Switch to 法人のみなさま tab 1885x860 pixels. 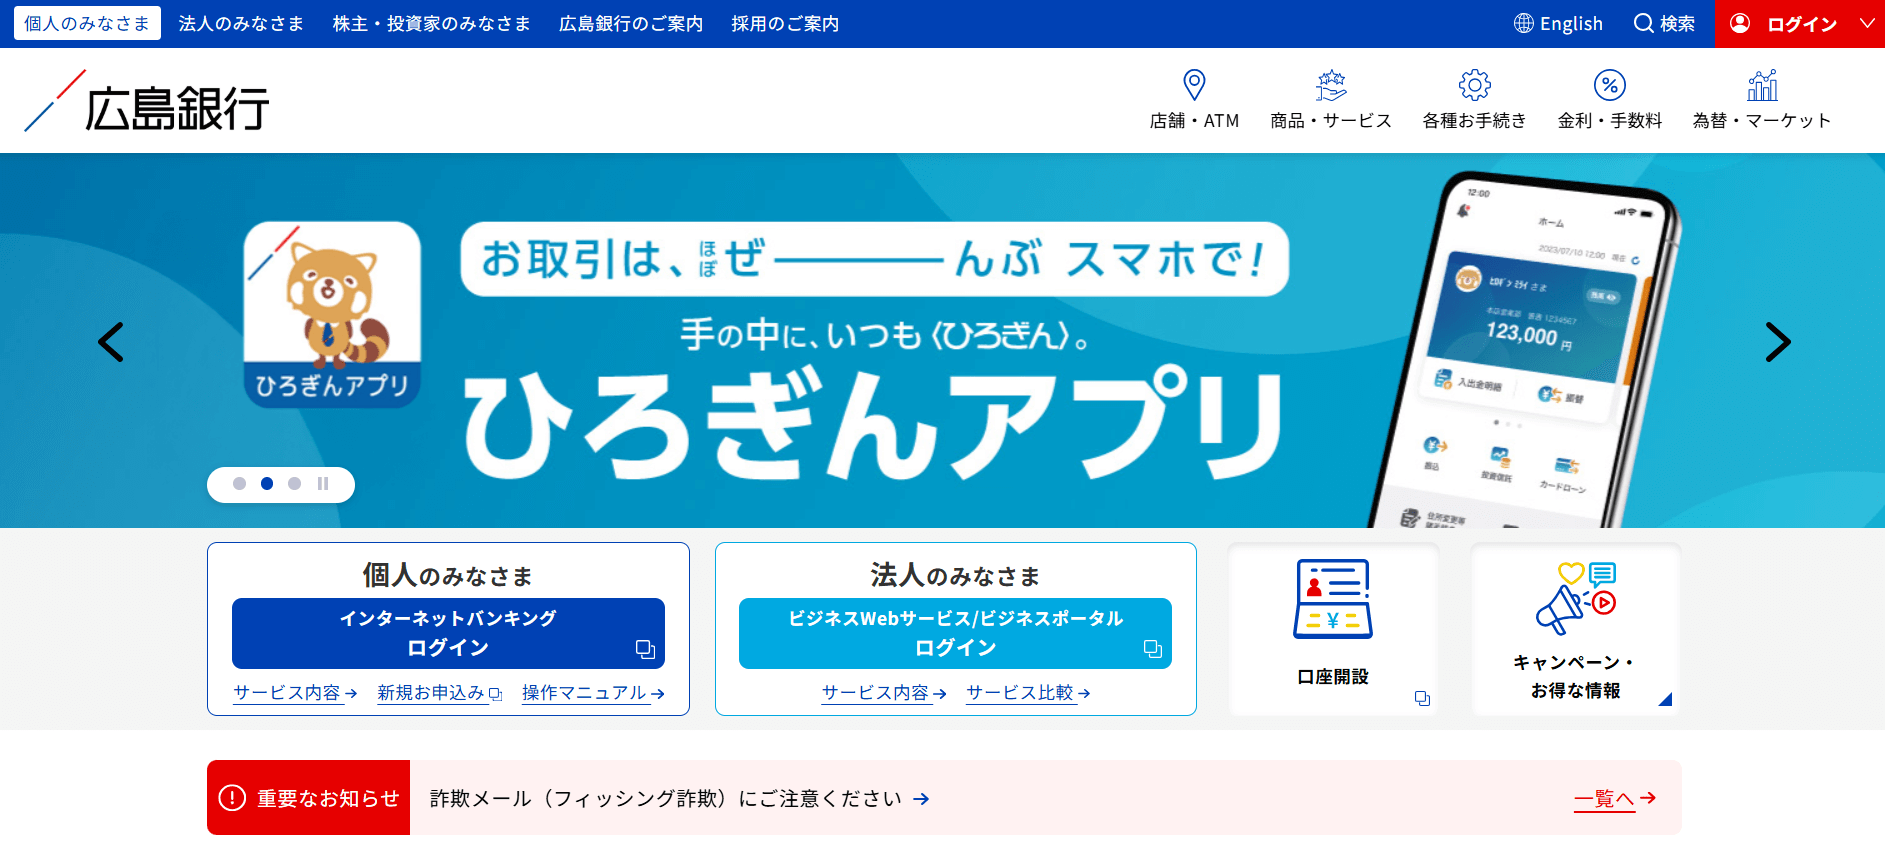tap(241, 24)
